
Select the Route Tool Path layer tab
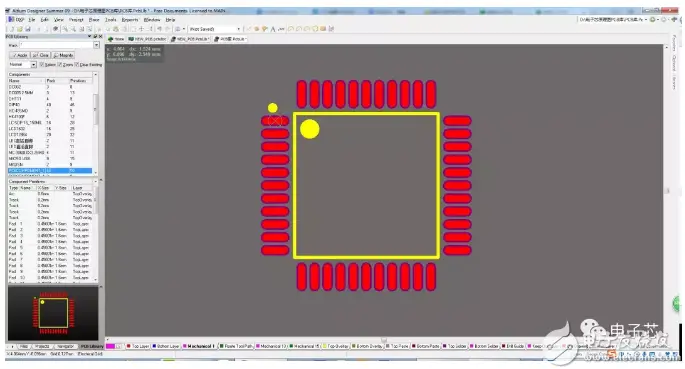click(236, 346)
